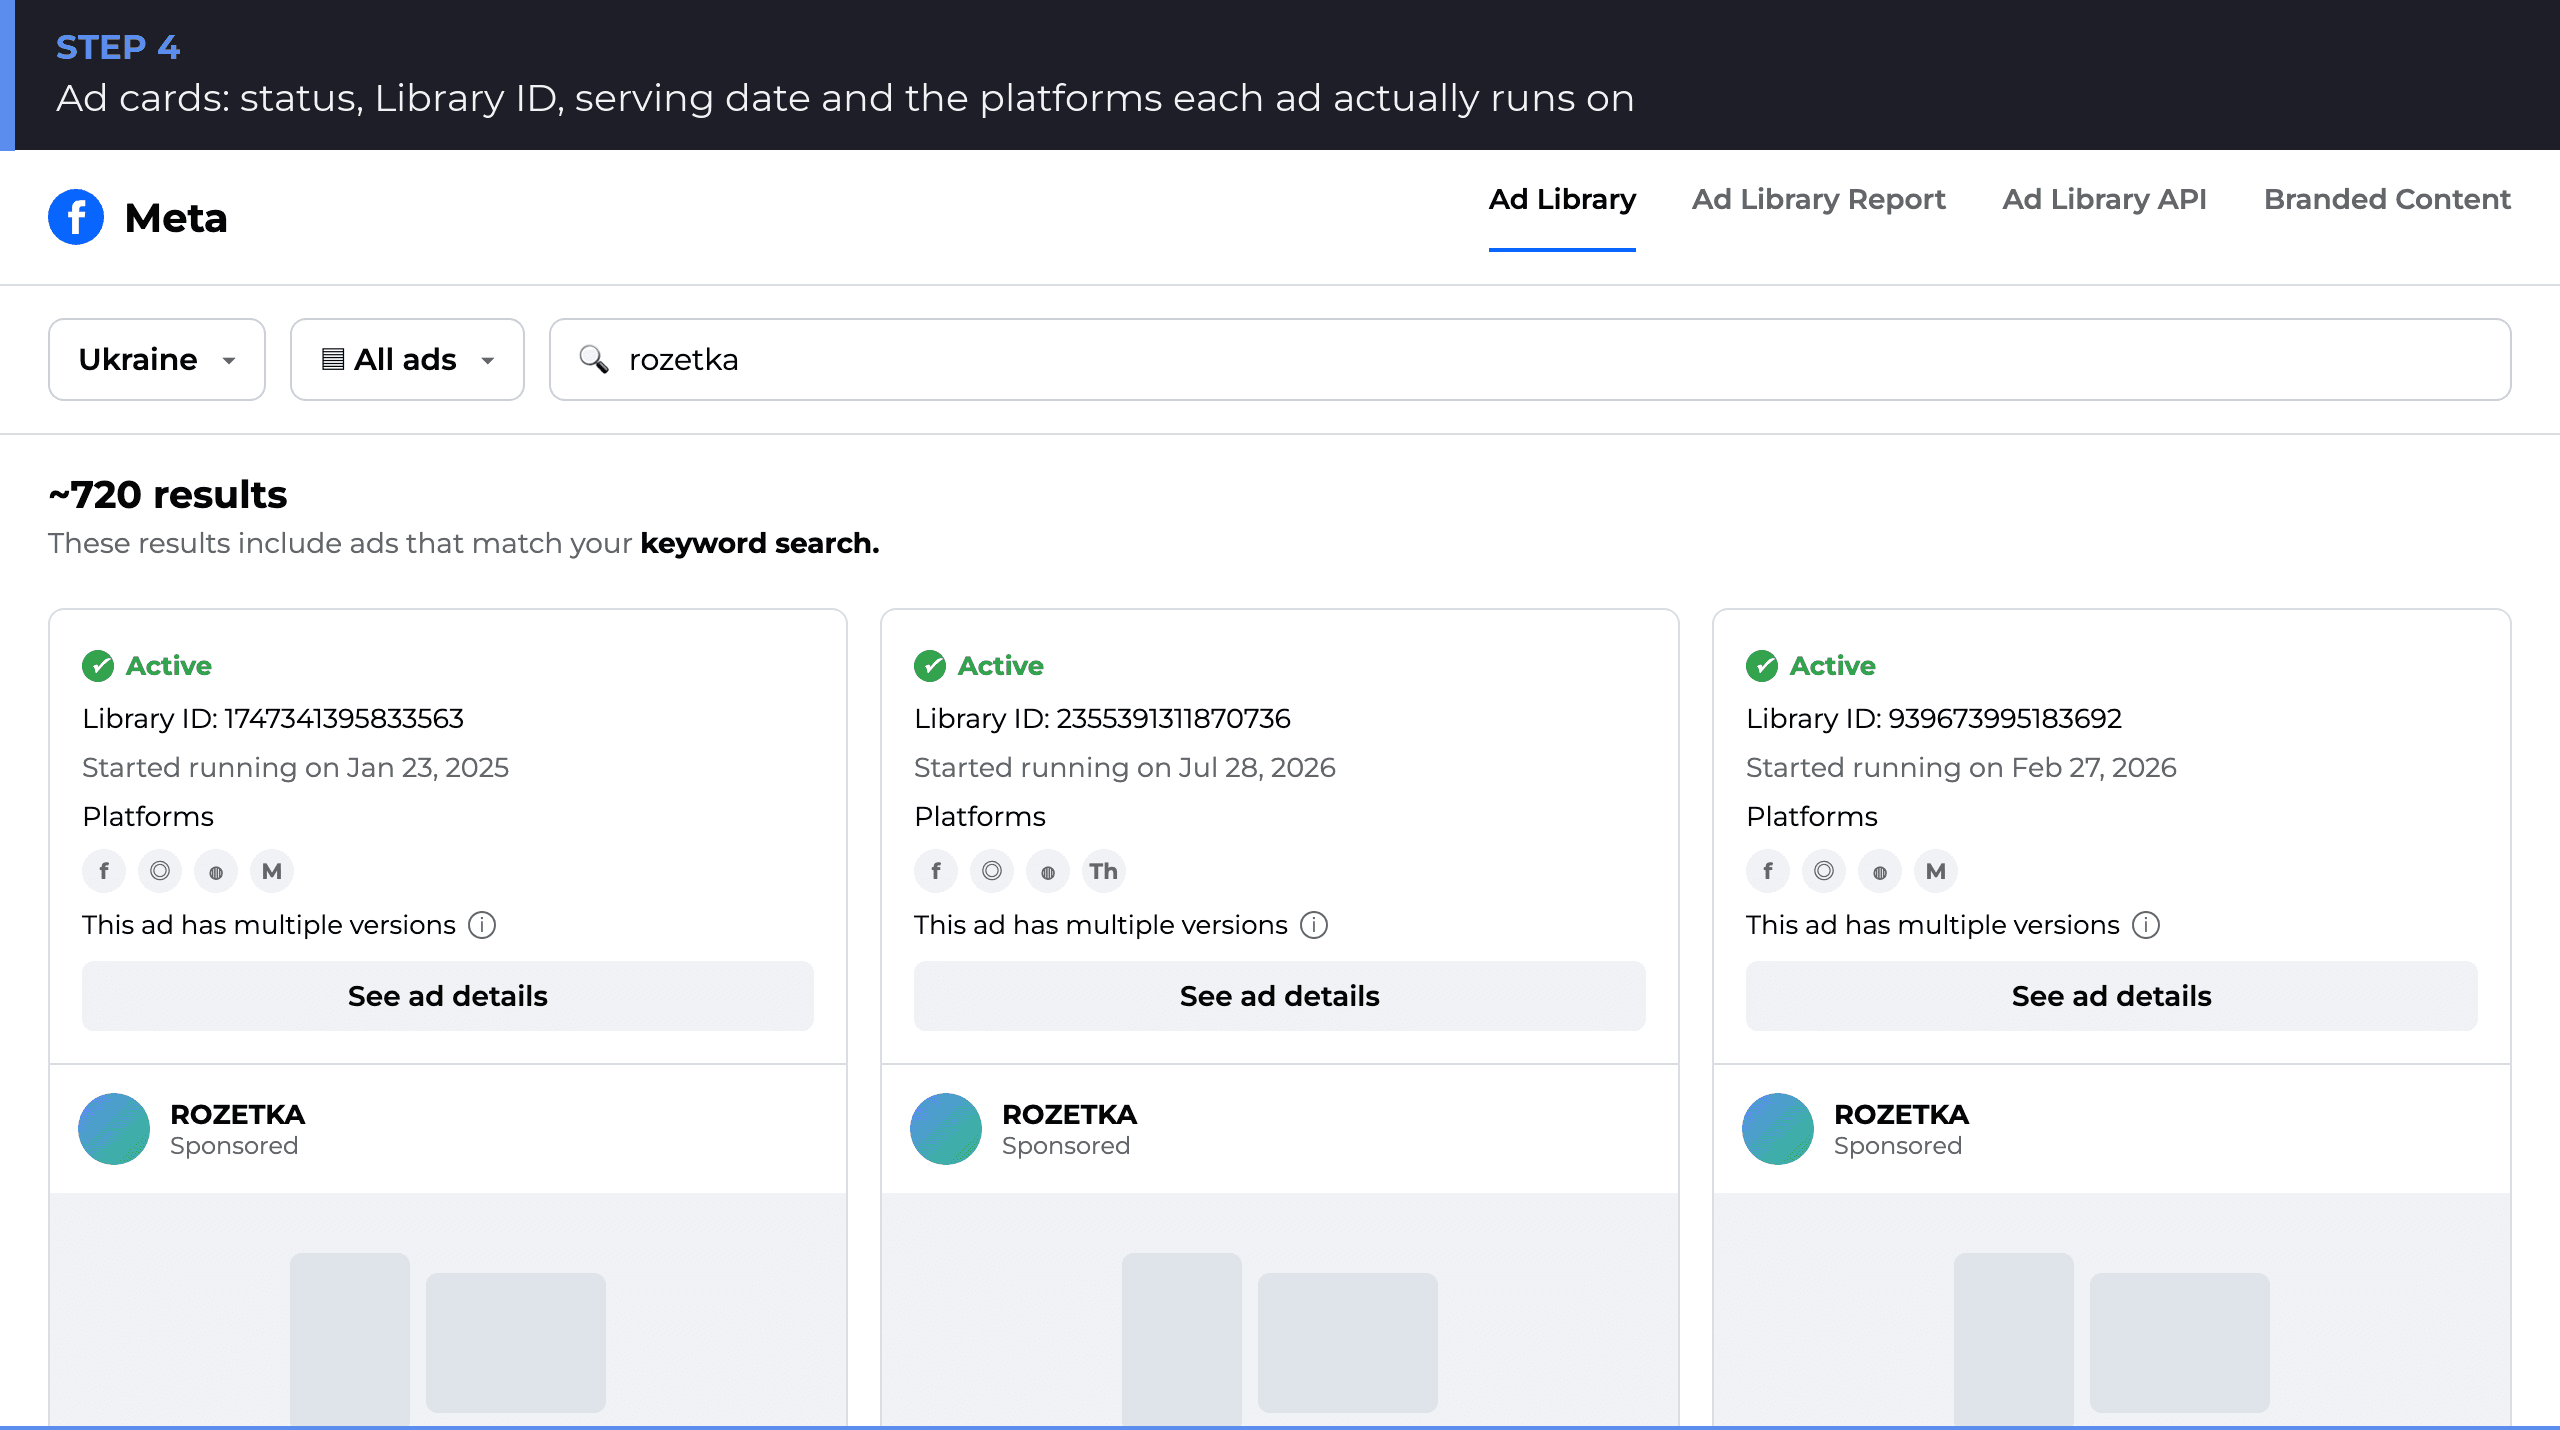
Task: Open ROZETKA page name on ad 1747341395833563
Action: [x=237, y=1114]
